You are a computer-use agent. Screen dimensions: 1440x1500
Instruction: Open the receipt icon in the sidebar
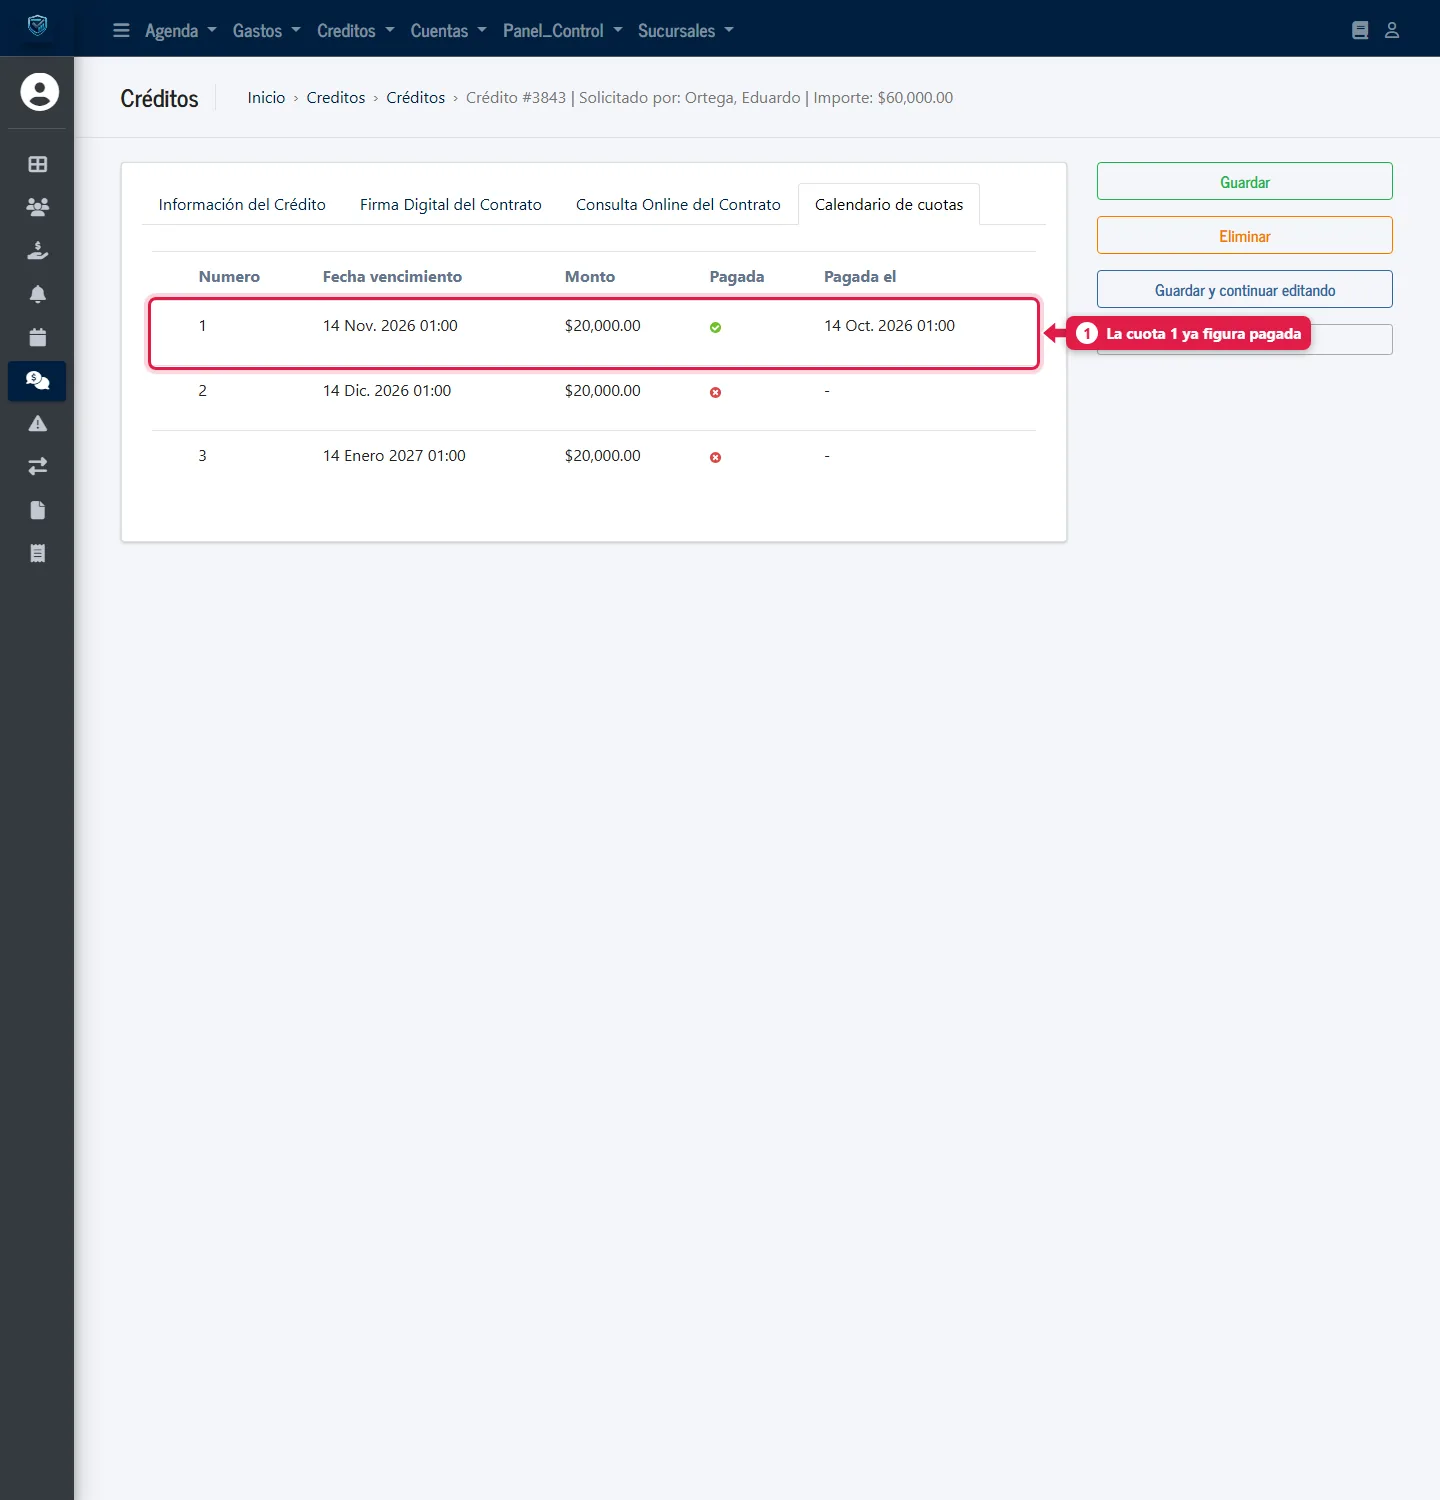[38, 554]
